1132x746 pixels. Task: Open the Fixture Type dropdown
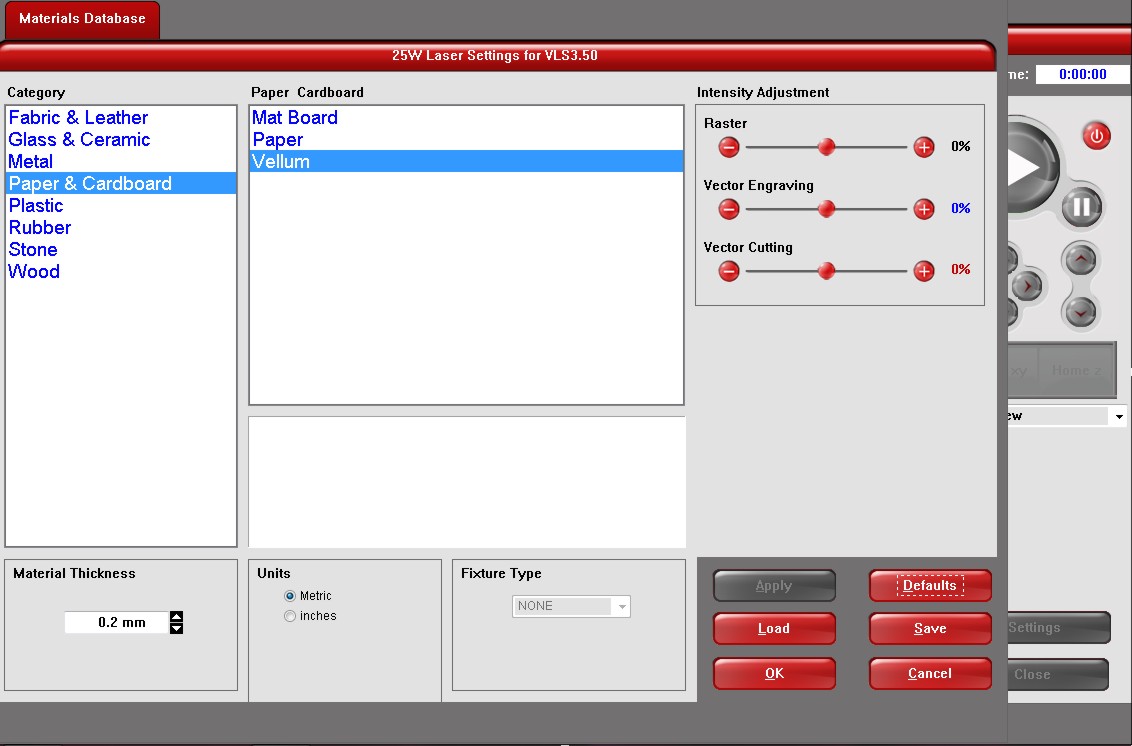[622, 606]
